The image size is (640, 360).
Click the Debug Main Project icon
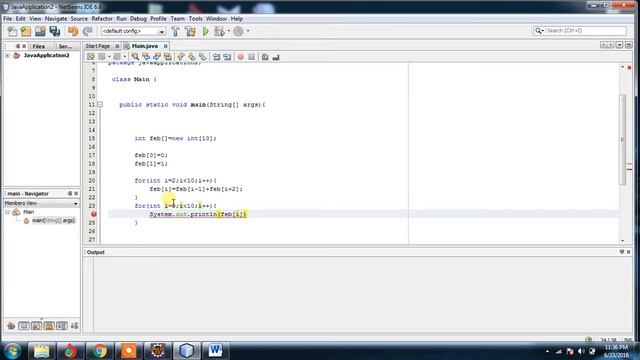219,31
